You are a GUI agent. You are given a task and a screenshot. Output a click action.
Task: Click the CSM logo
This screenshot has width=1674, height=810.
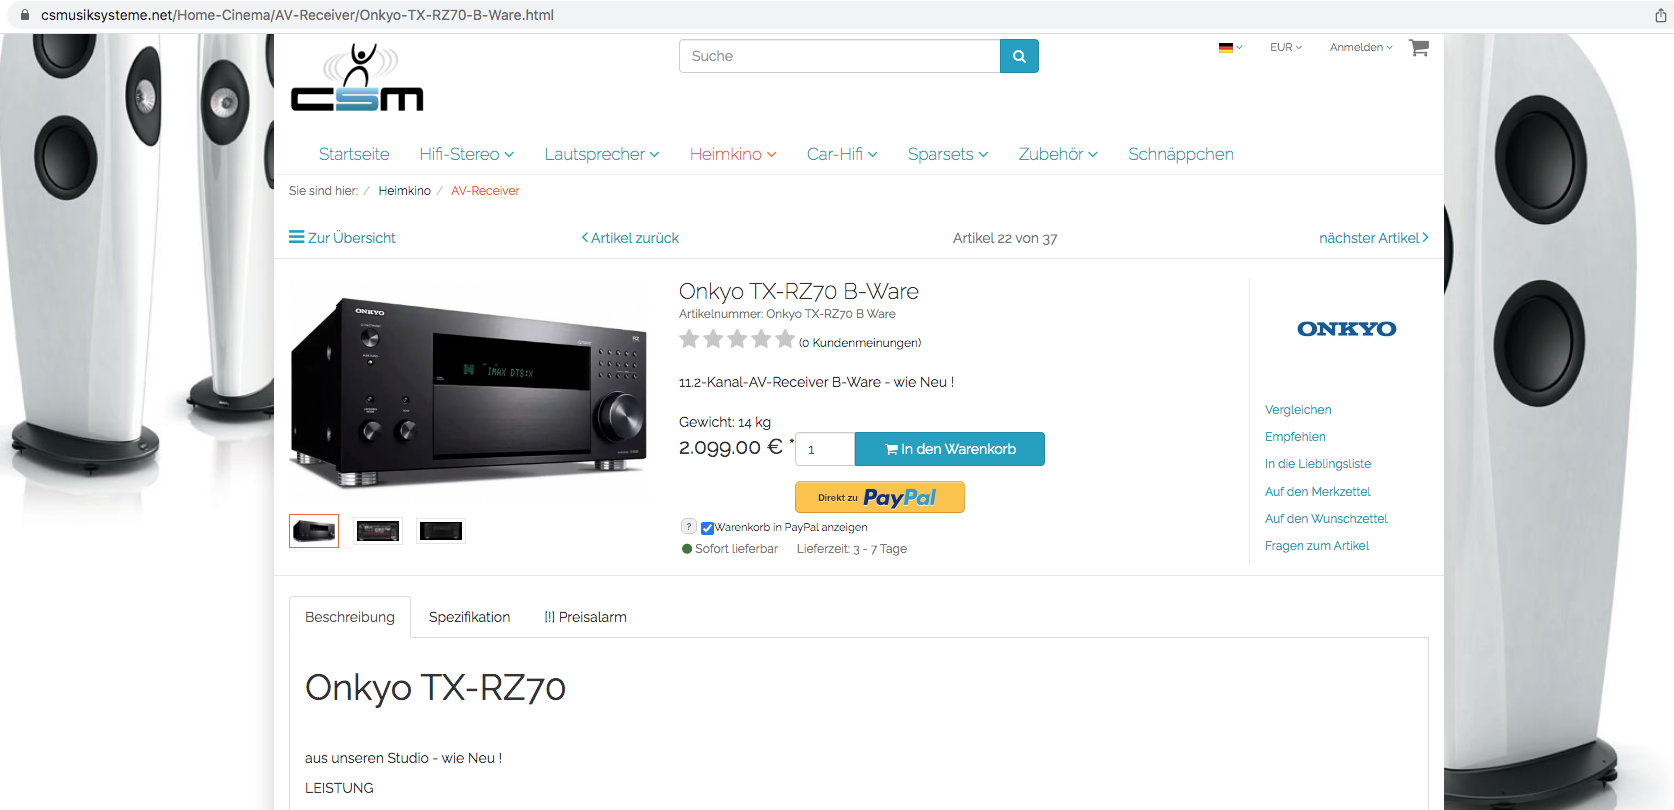[x=357, y=77]
